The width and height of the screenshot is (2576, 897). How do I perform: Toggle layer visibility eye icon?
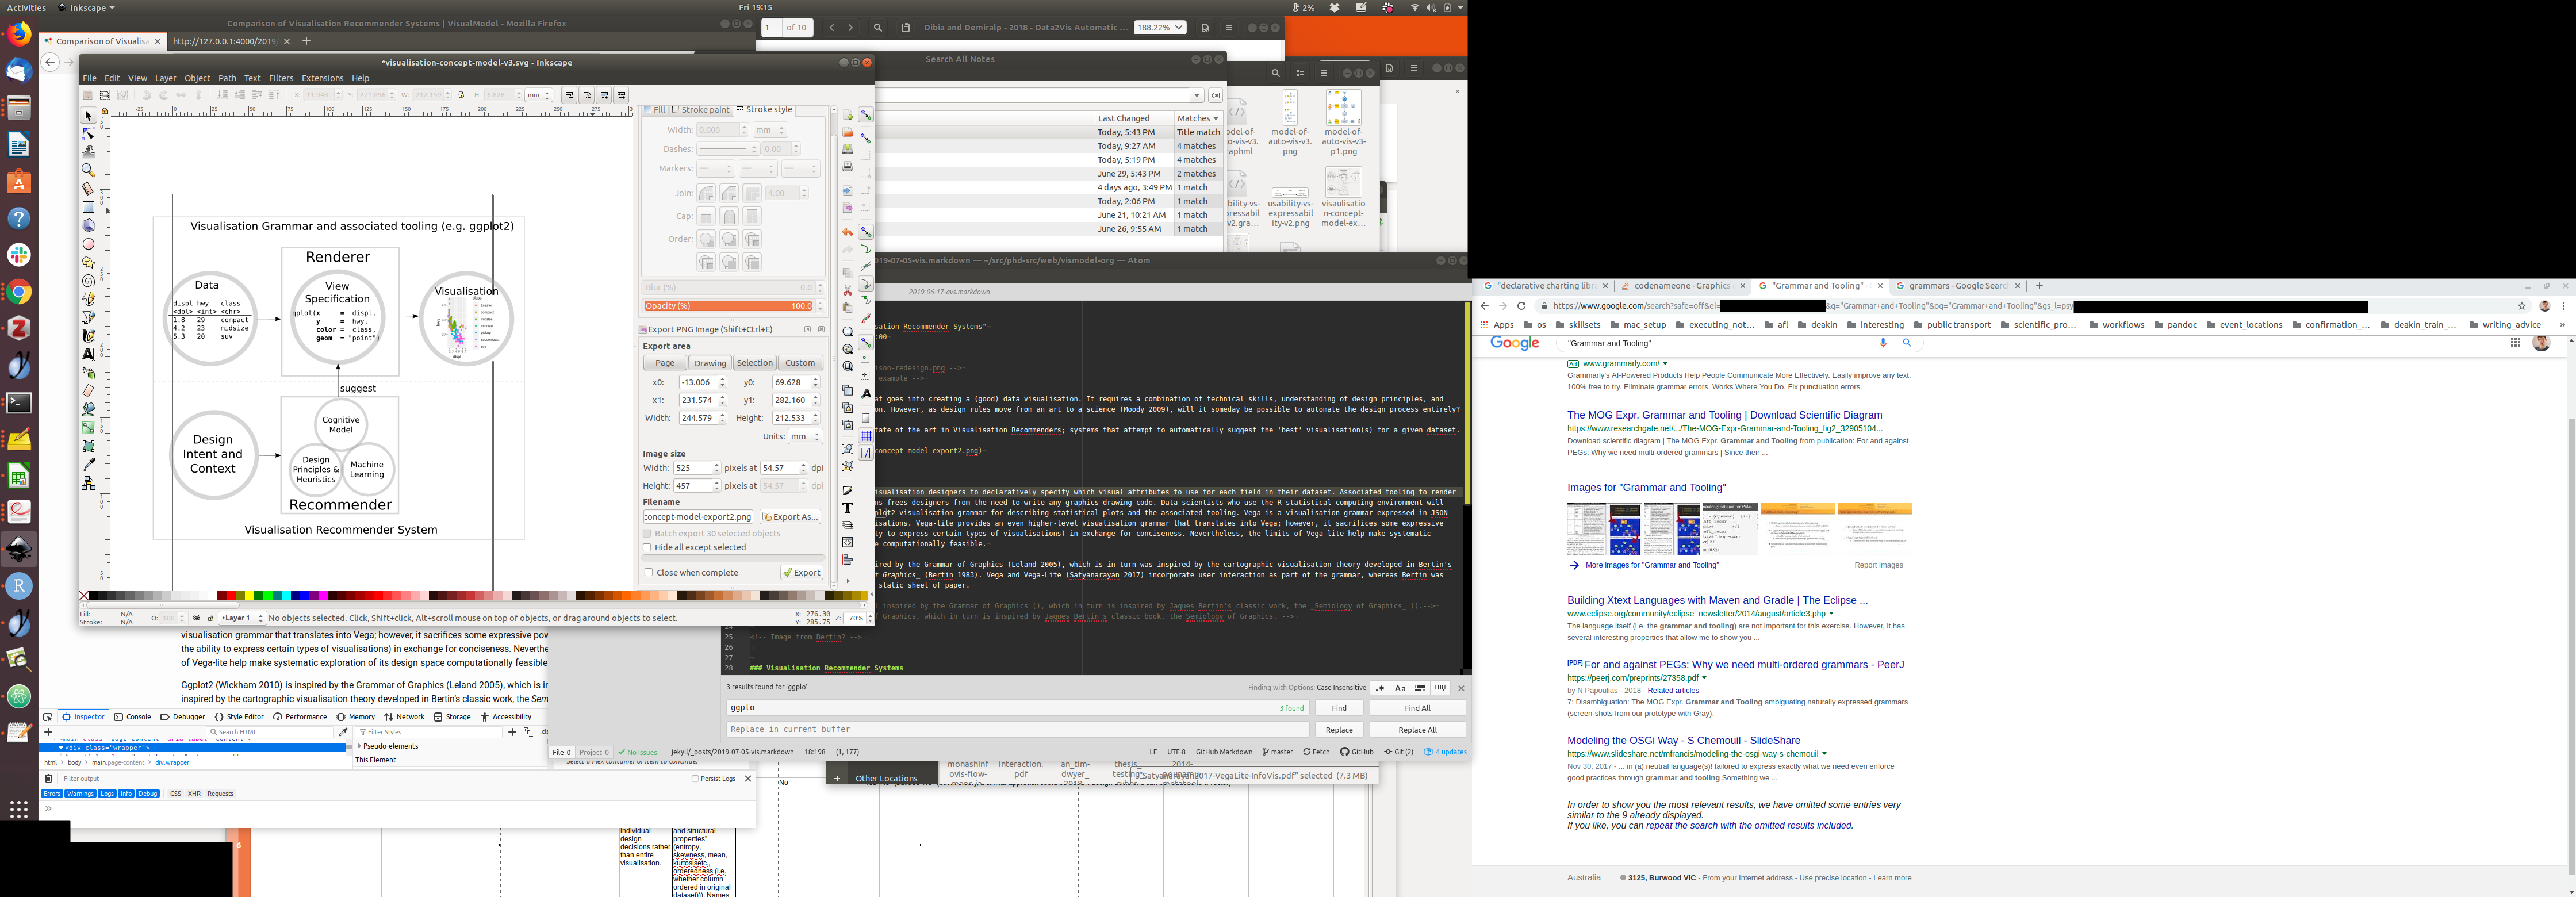pos(197,618)
